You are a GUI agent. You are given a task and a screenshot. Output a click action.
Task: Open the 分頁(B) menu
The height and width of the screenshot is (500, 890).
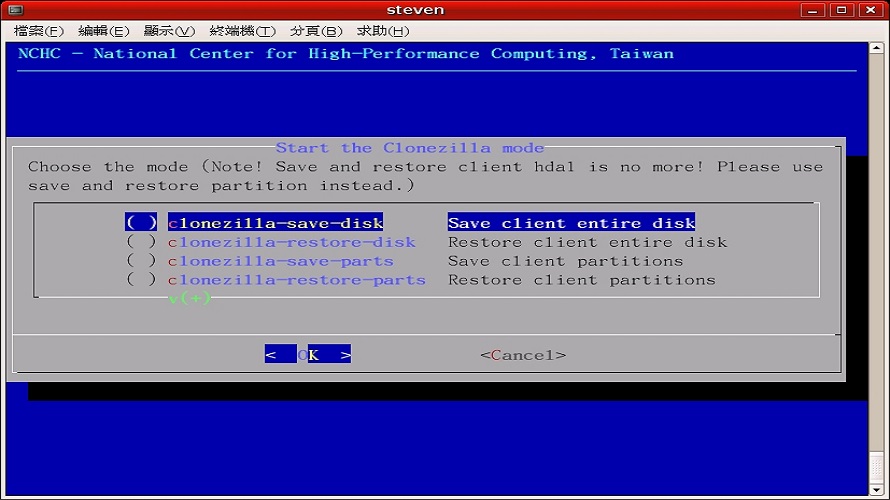[316, 31]
